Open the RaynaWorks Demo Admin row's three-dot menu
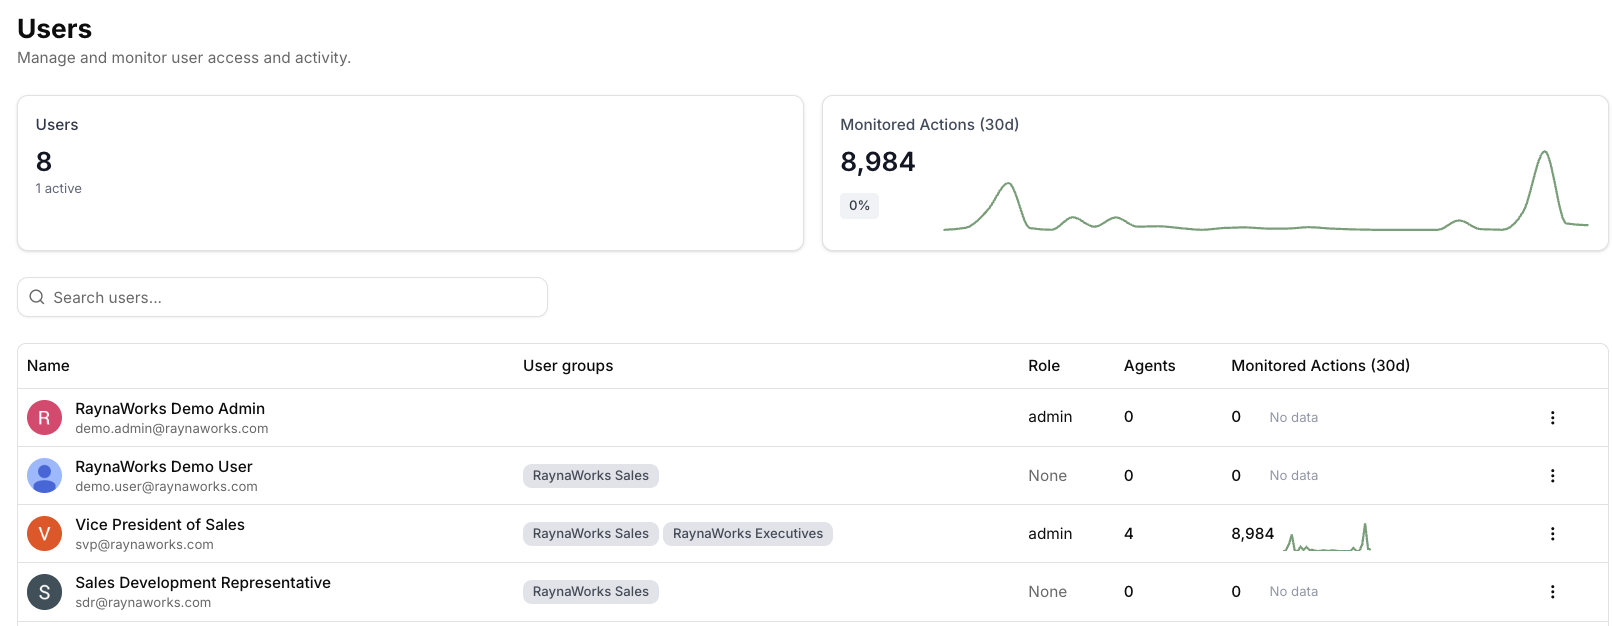1612x626 pixels. [x=1552, y=418]
